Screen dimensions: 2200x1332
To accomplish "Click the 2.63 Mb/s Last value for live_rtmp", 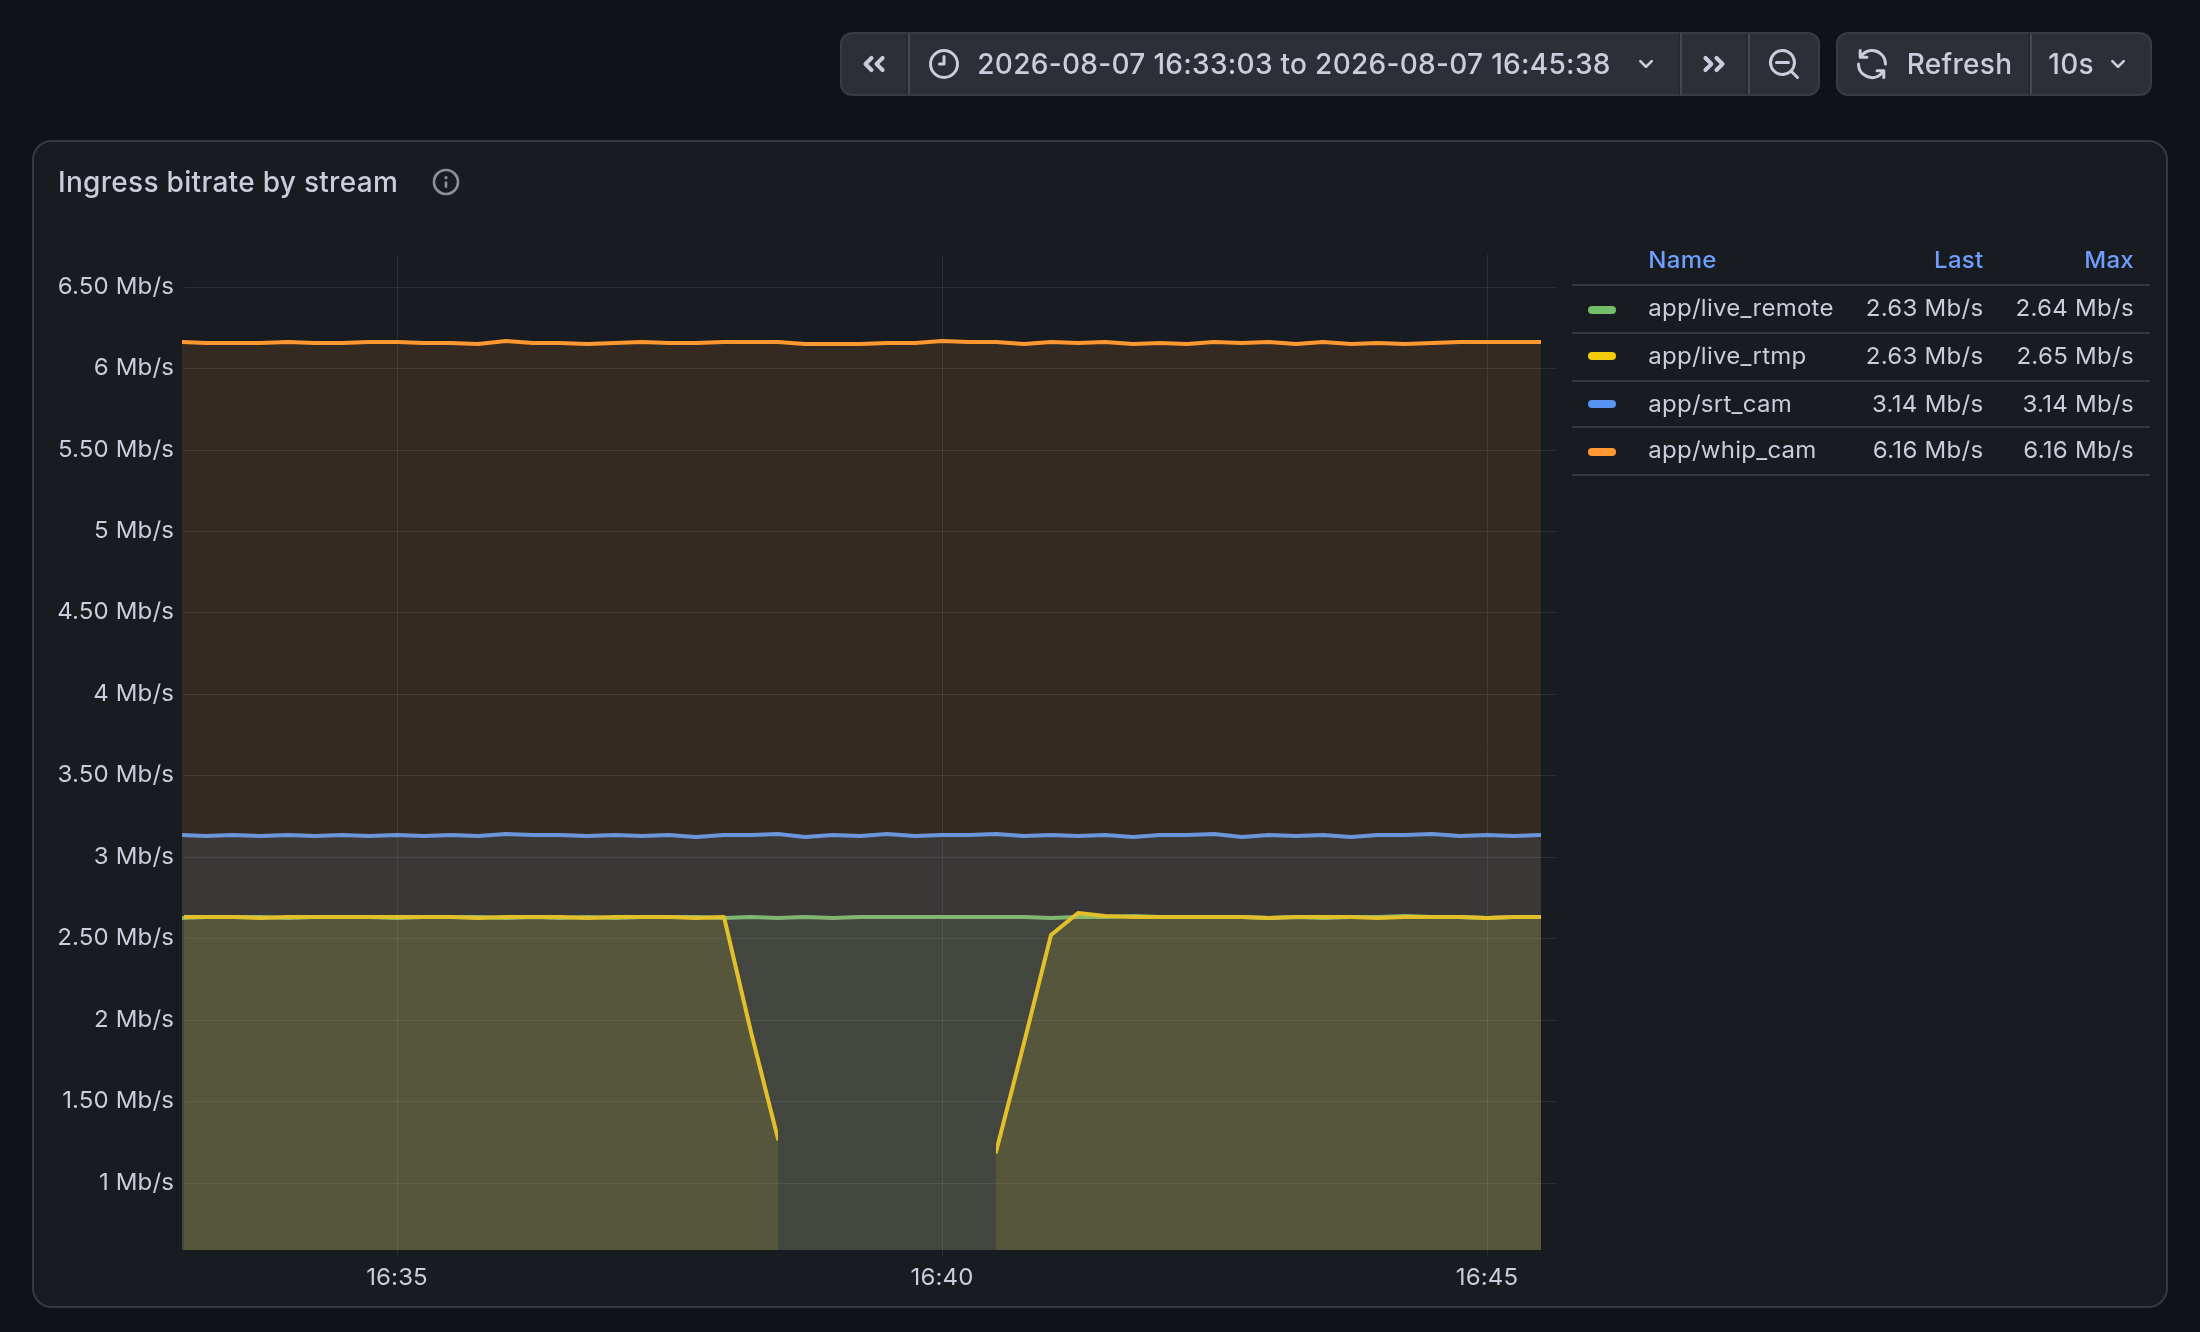I will pos(1924,356).
